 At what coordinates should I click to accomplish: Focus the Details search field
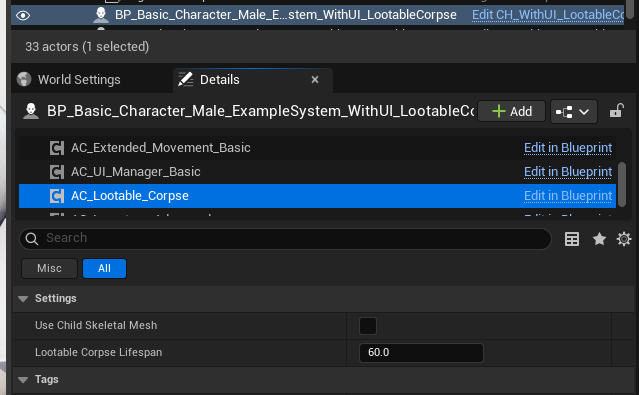tap(285, 238)
